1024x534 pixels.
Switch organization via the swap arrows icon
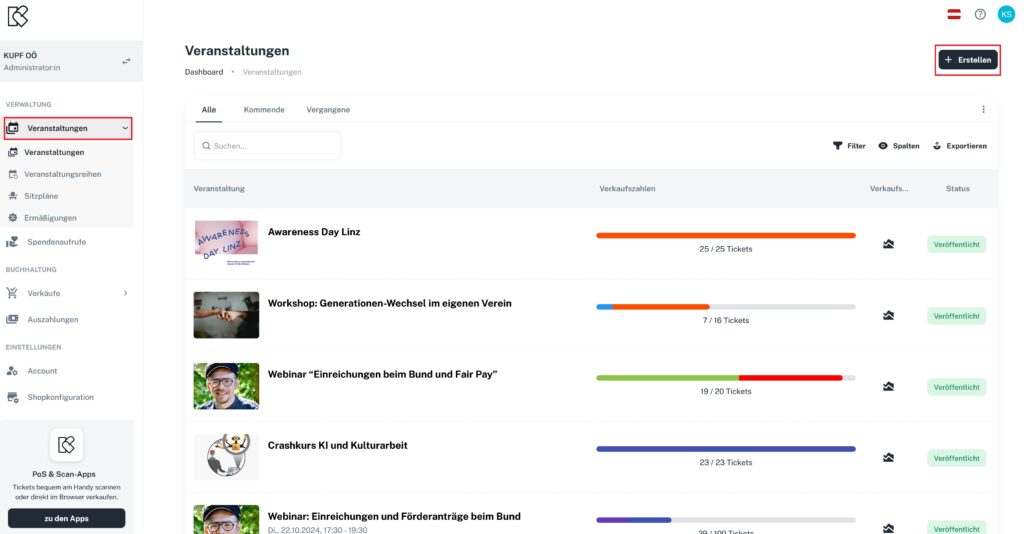point(126,61)
